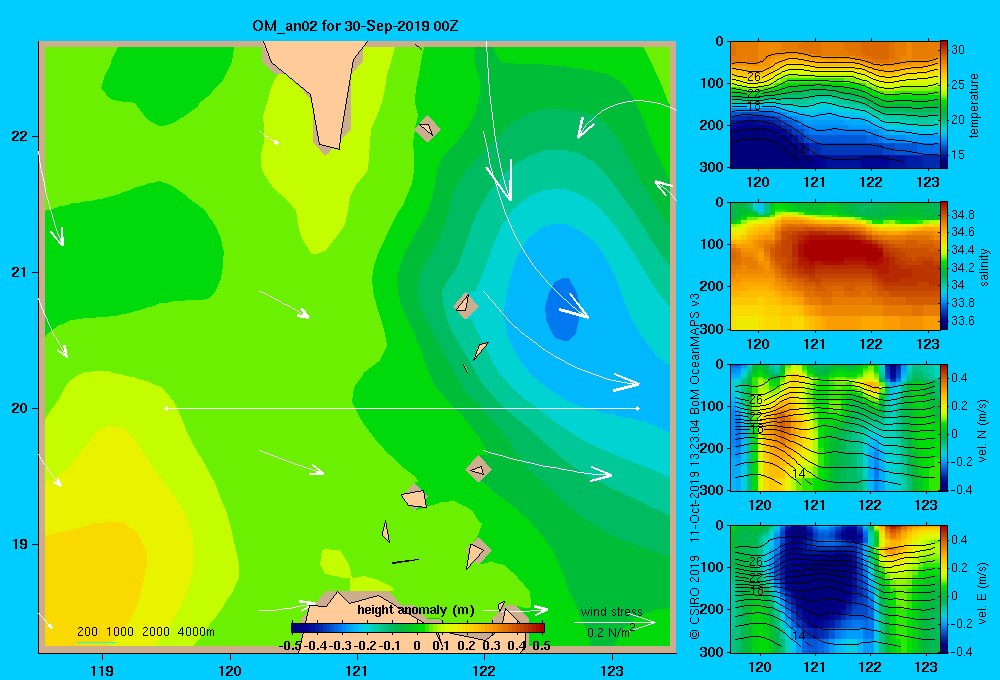
Task: Click the 300 depth label on vel. E panel
Action: (x=712, y=652)
